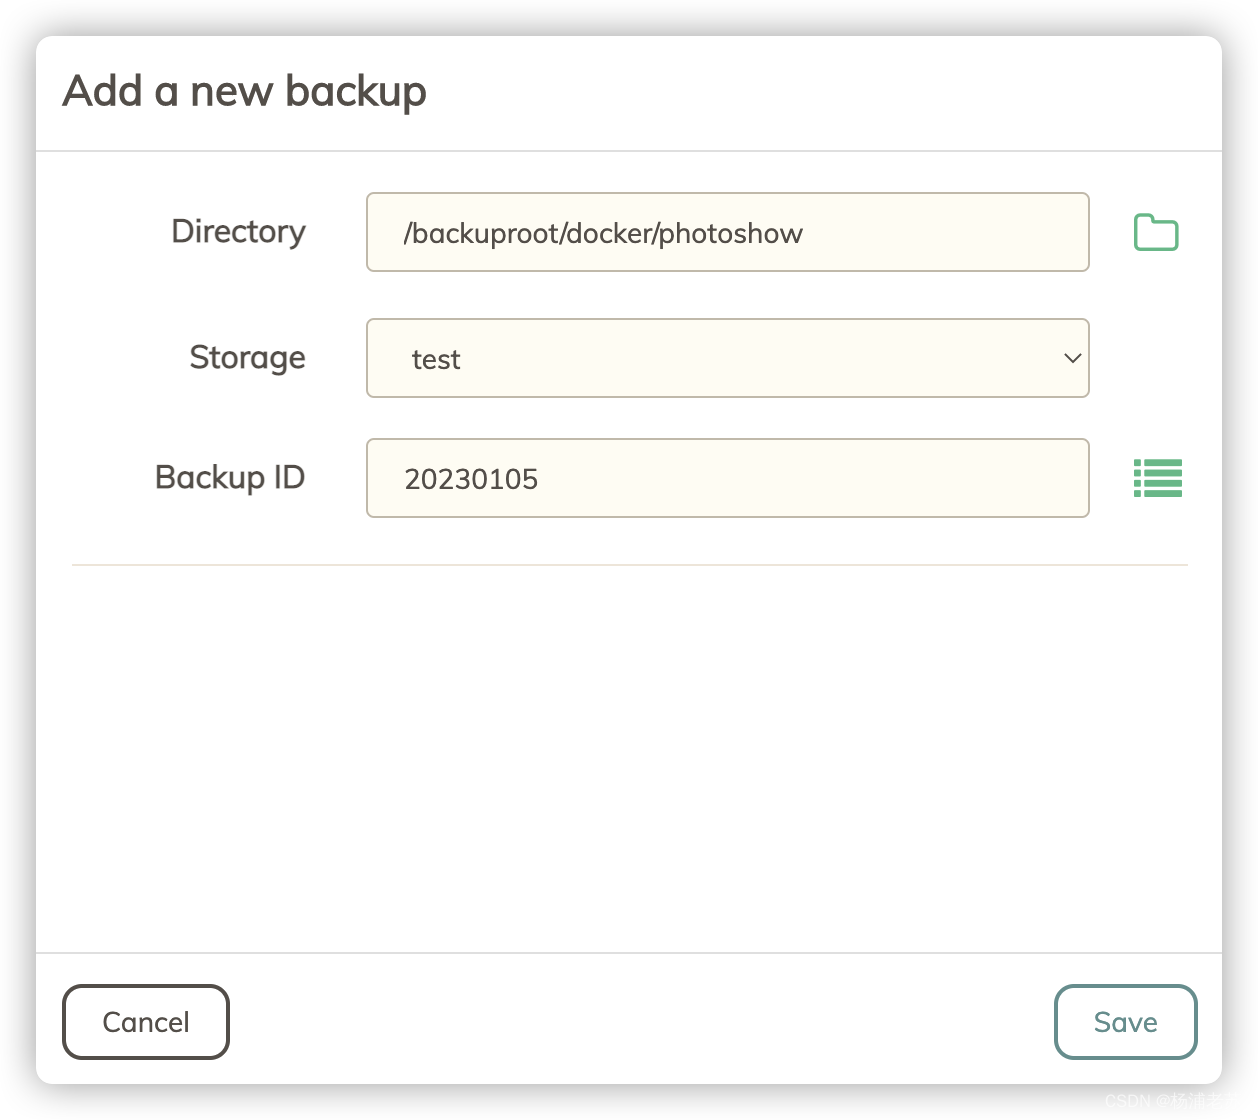Click the Storage field label

[x=247, y=358]
